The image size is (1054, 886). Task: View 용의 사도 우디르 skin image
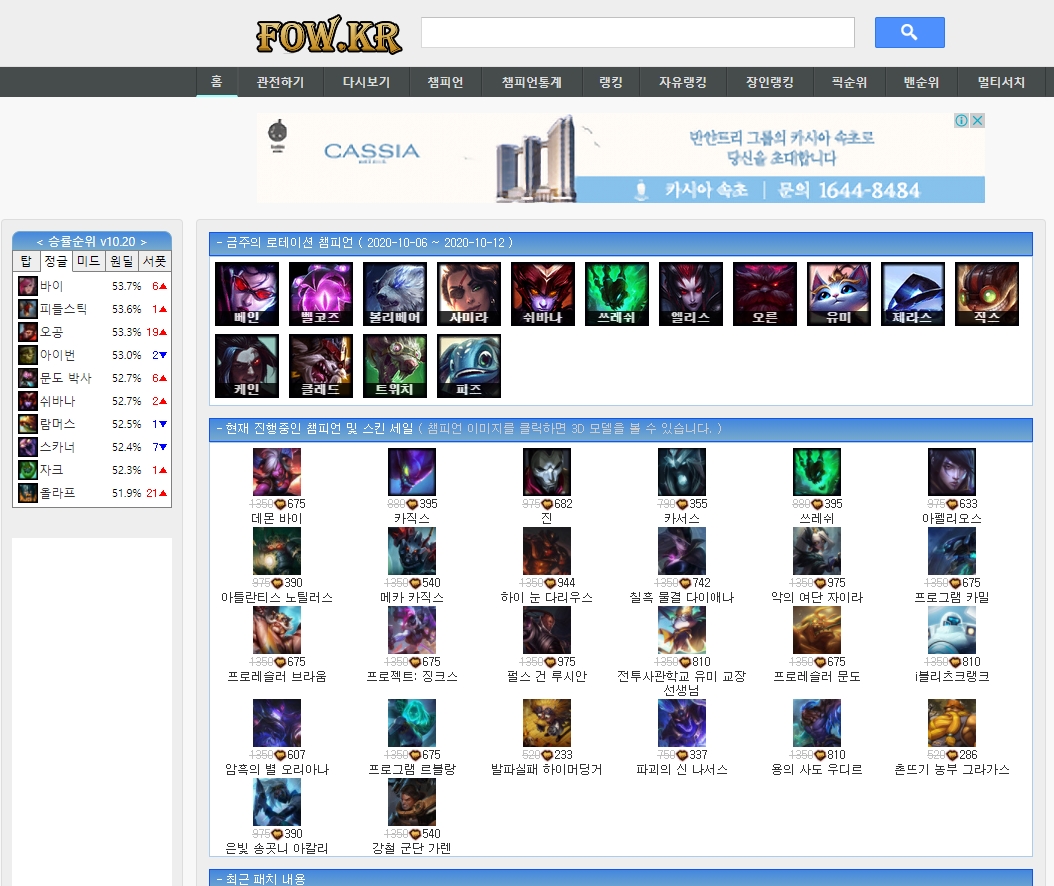tap(817, 723)
